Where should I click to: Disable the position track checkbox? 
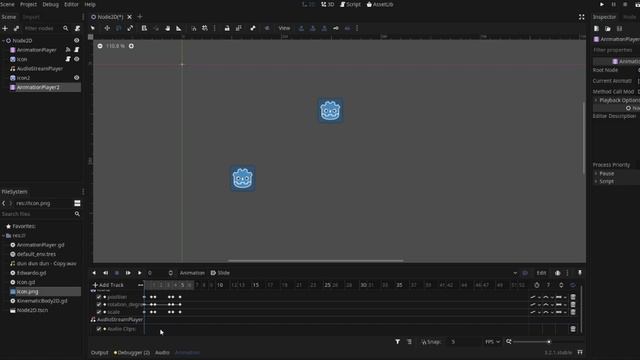point(99,297)
